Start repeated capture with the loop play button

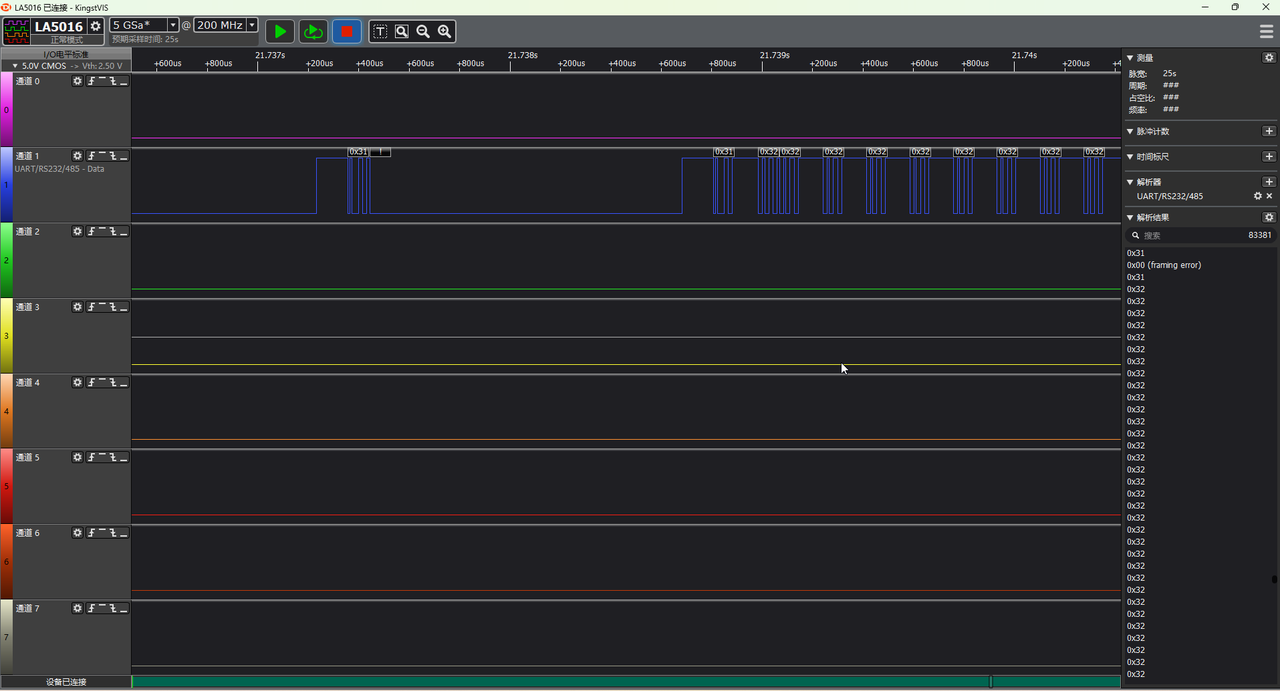pos(313,31)
